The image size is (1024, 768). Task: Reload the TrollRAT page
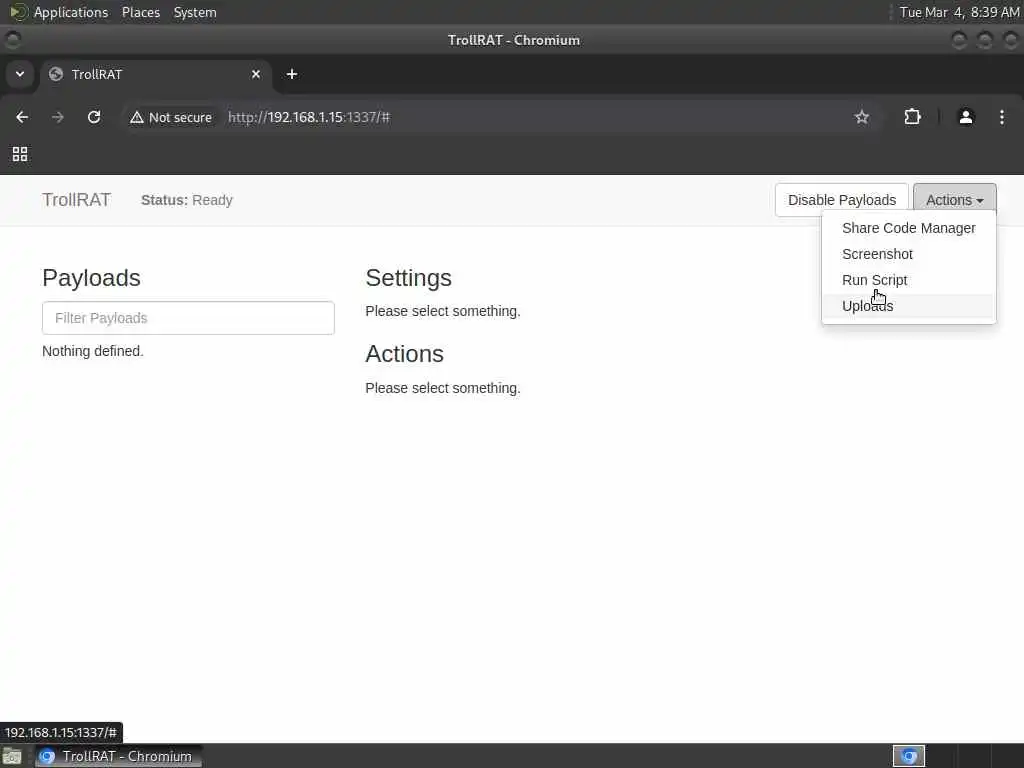tap(94, 117)
